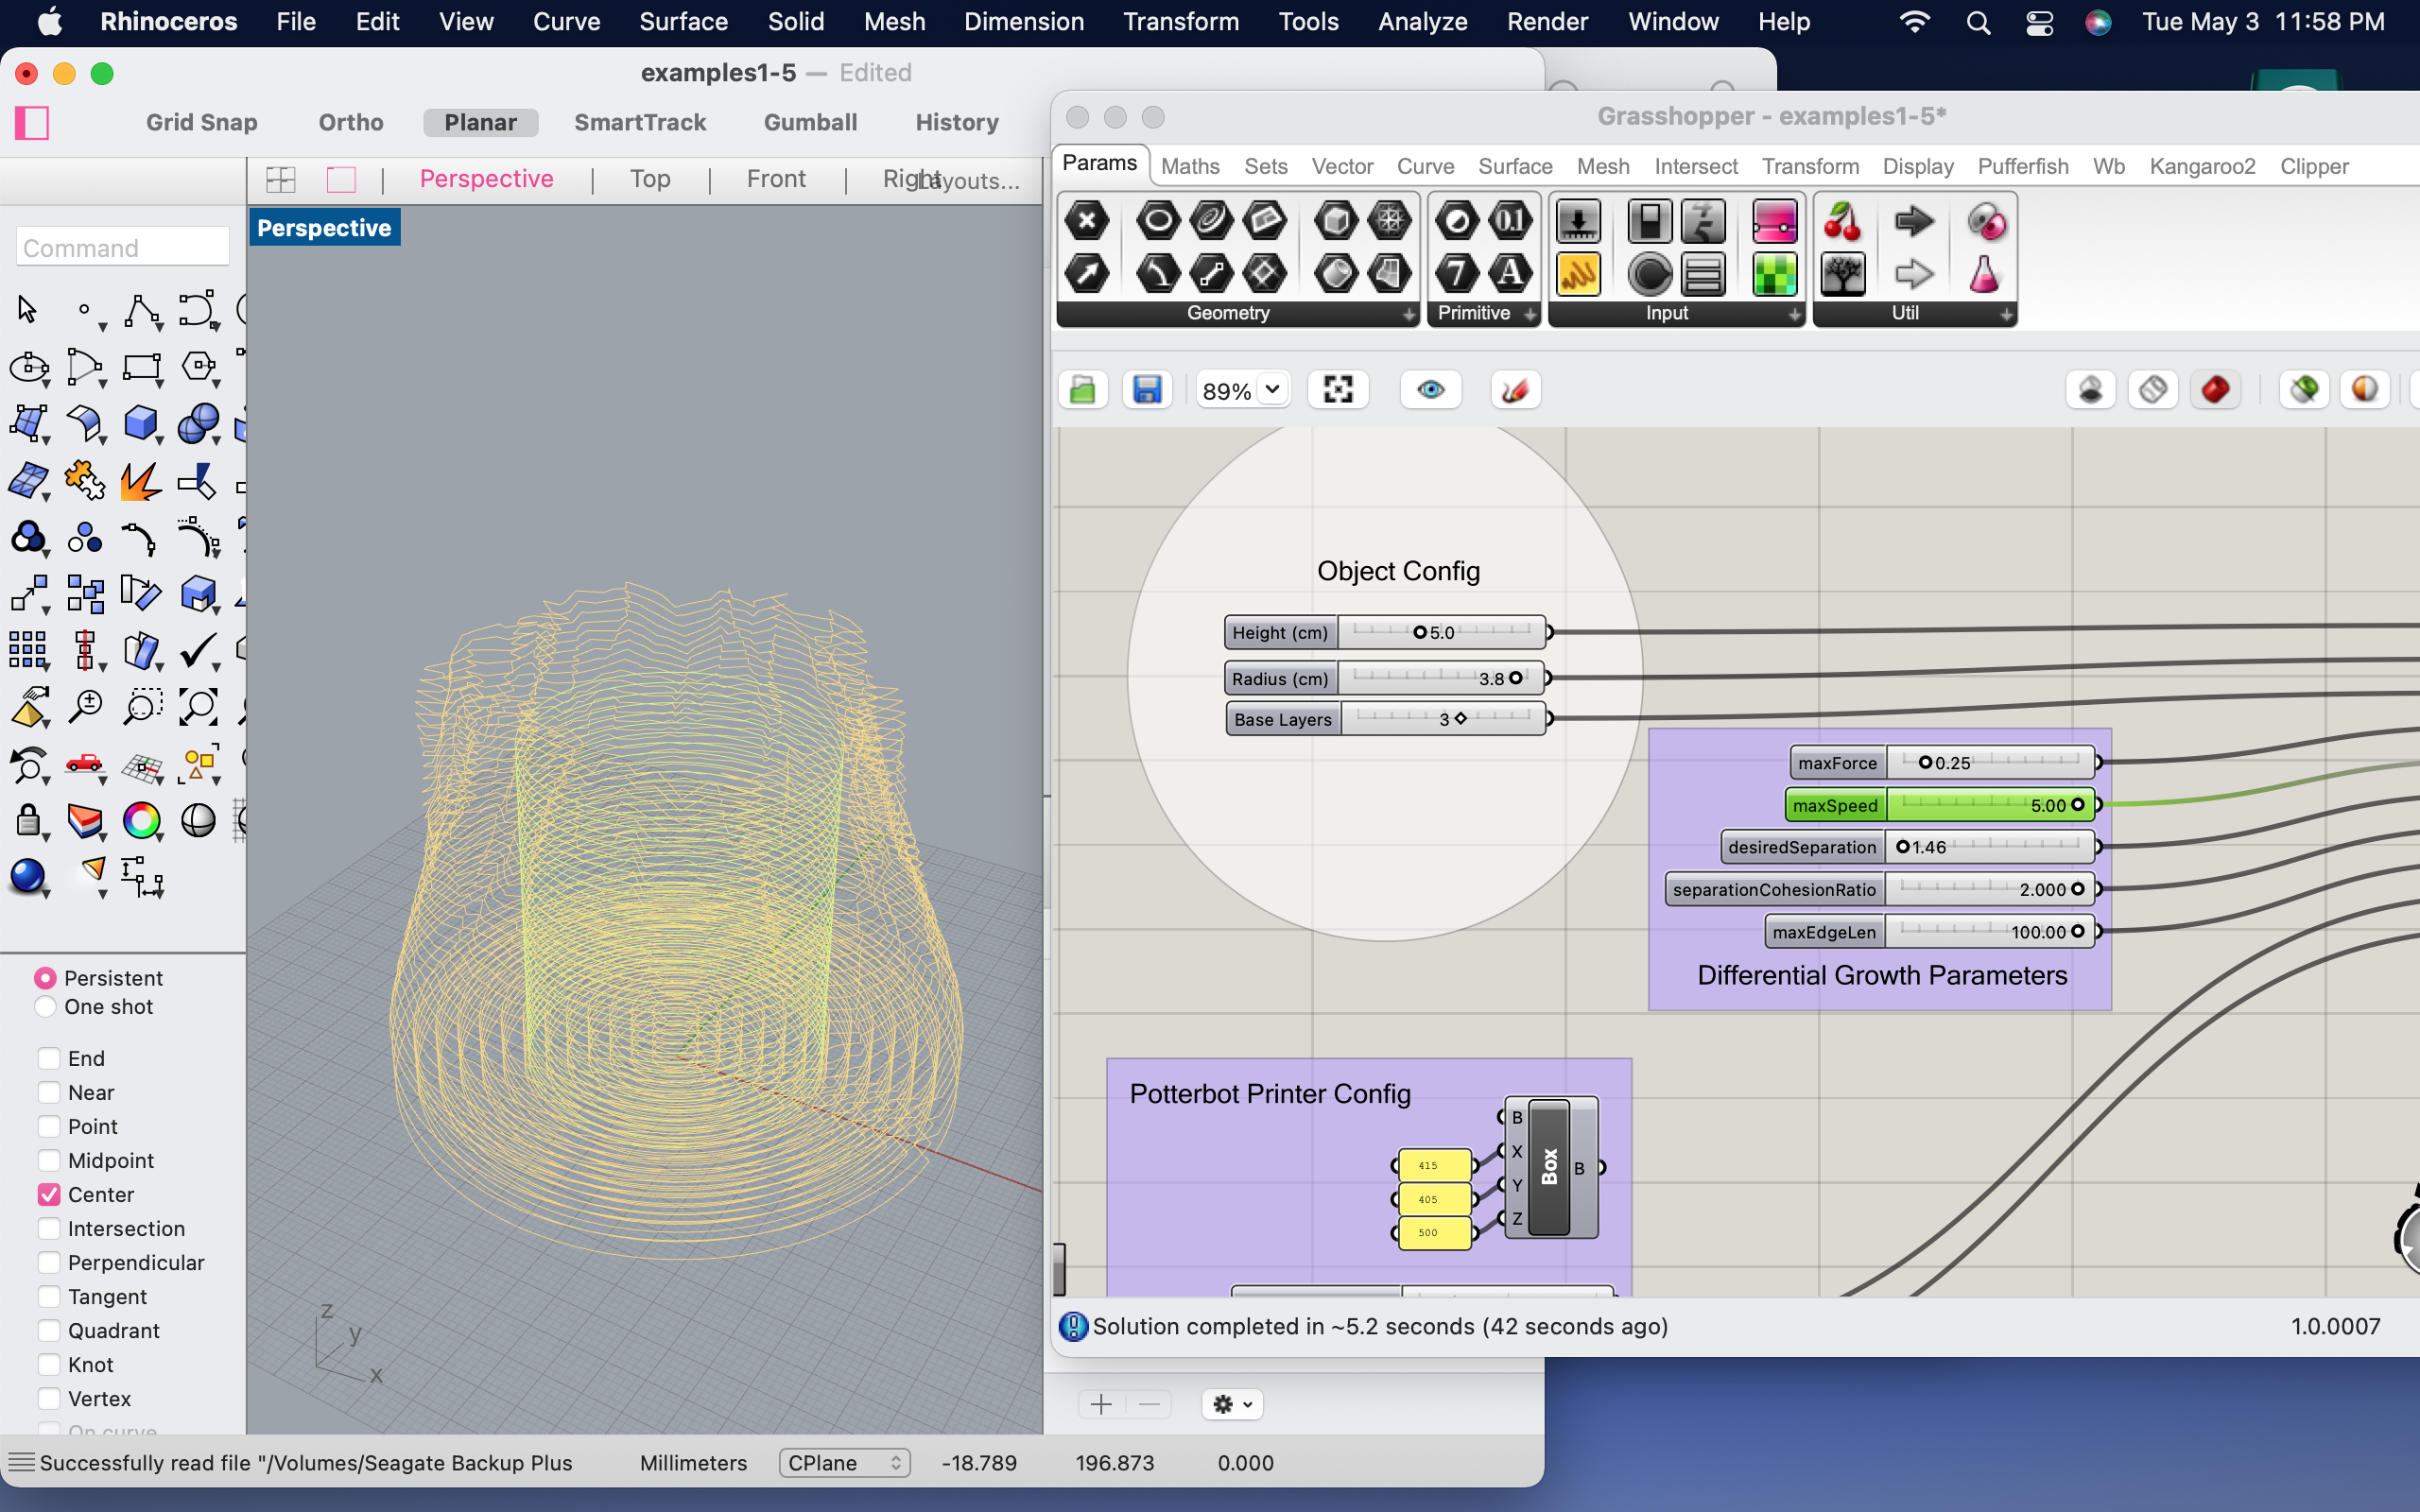Click the Input panel expand button
2420x1512 pixels.
coord(1793,312)
